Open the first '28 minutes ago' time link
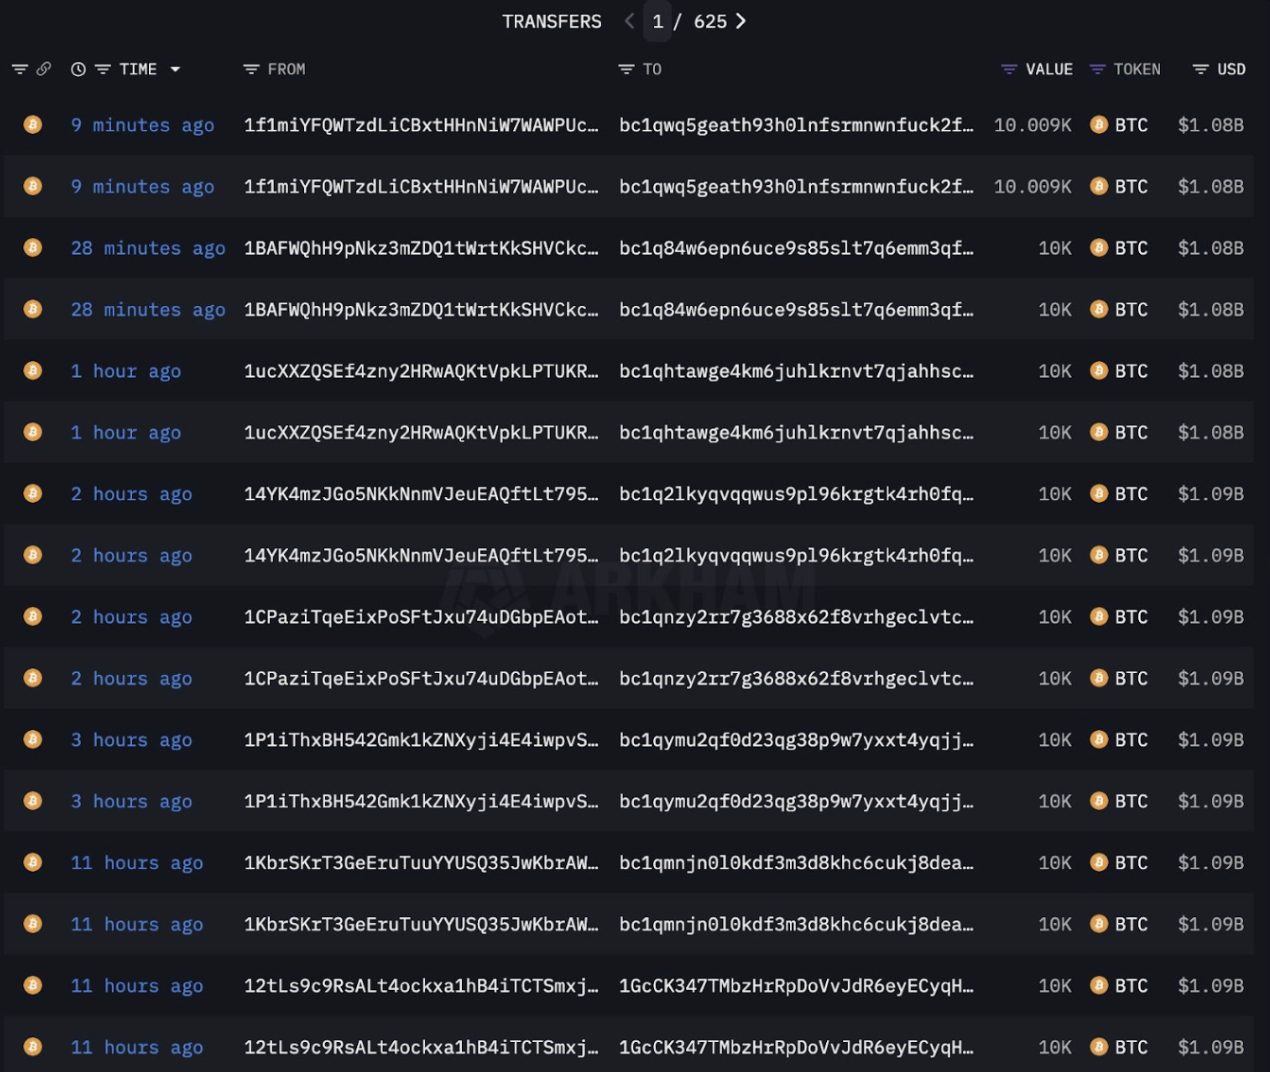Viewport: 1270px width, 1072px height. pyautogui.click(x=148, y=248)
